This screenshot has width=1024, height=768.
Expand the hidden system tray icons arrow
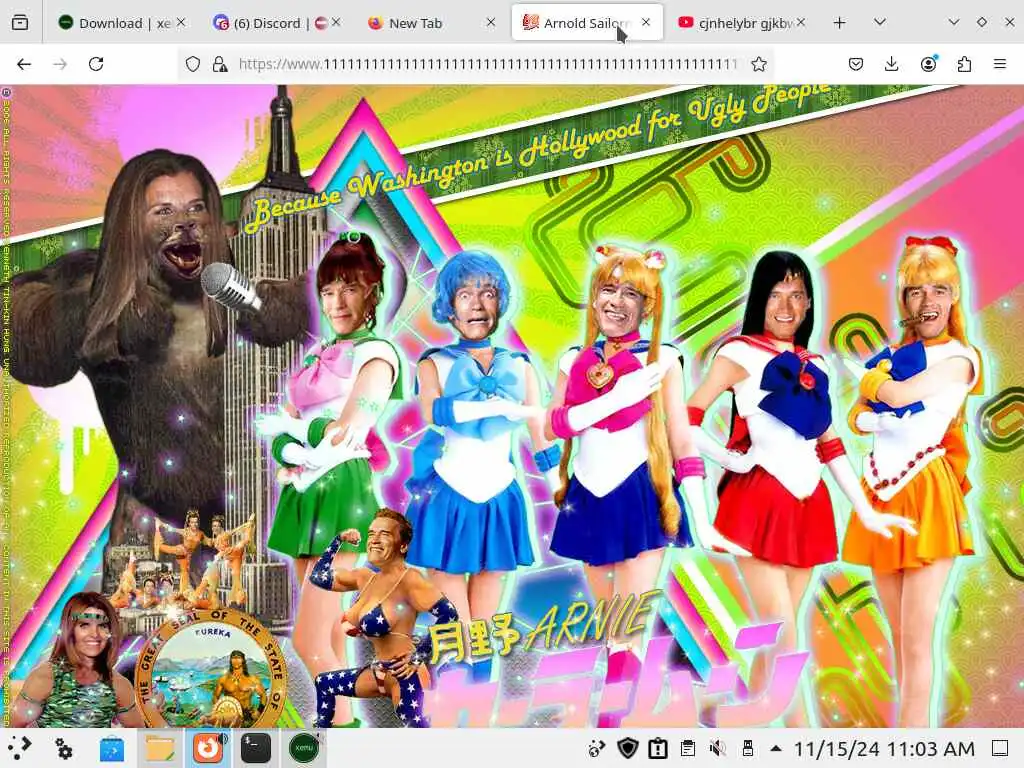775,748
